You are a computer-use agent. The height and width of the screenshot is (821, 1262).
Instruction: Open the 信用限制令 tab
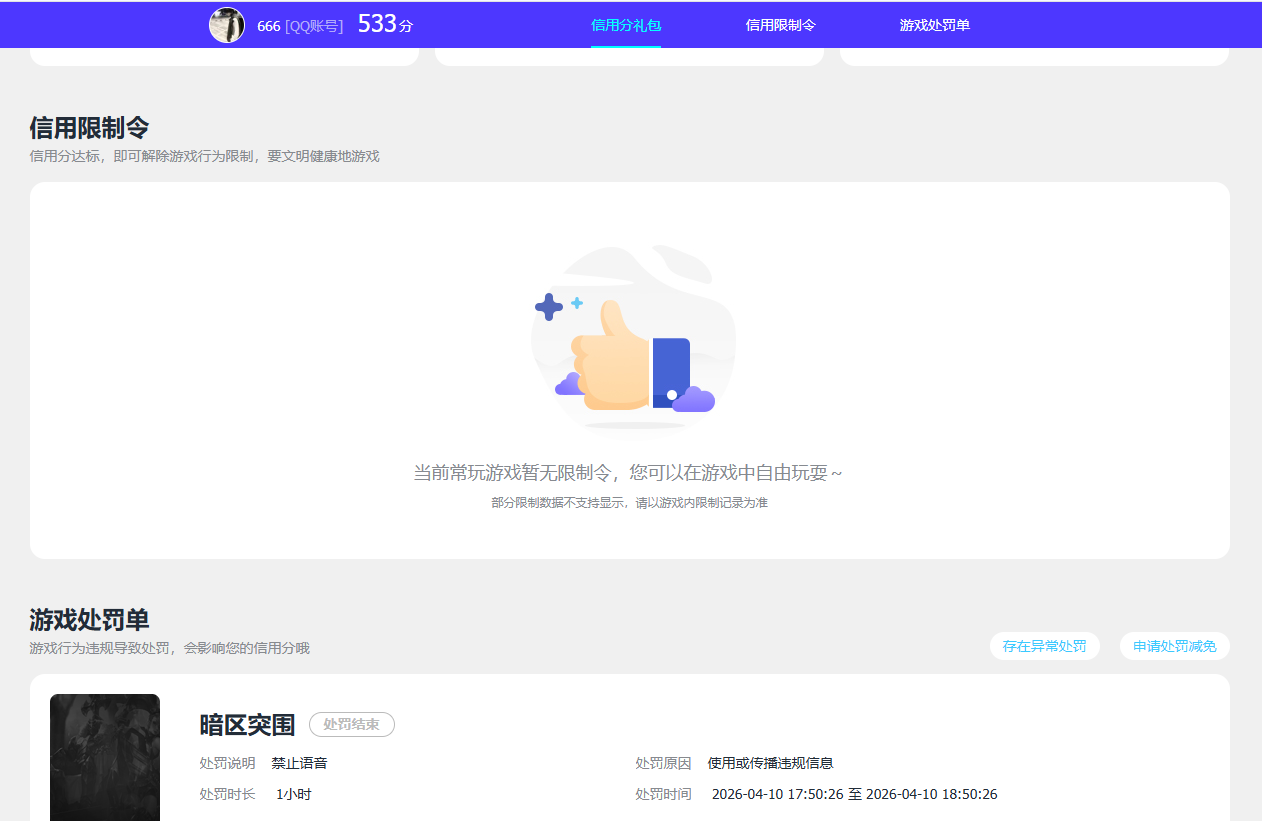point(781,25)
